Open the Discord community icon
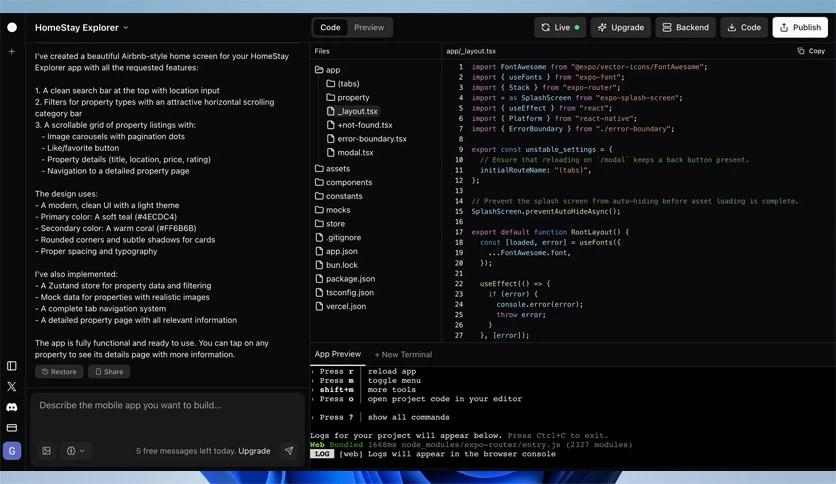Viewport: 836px width, 484px height. coord(12,407)
